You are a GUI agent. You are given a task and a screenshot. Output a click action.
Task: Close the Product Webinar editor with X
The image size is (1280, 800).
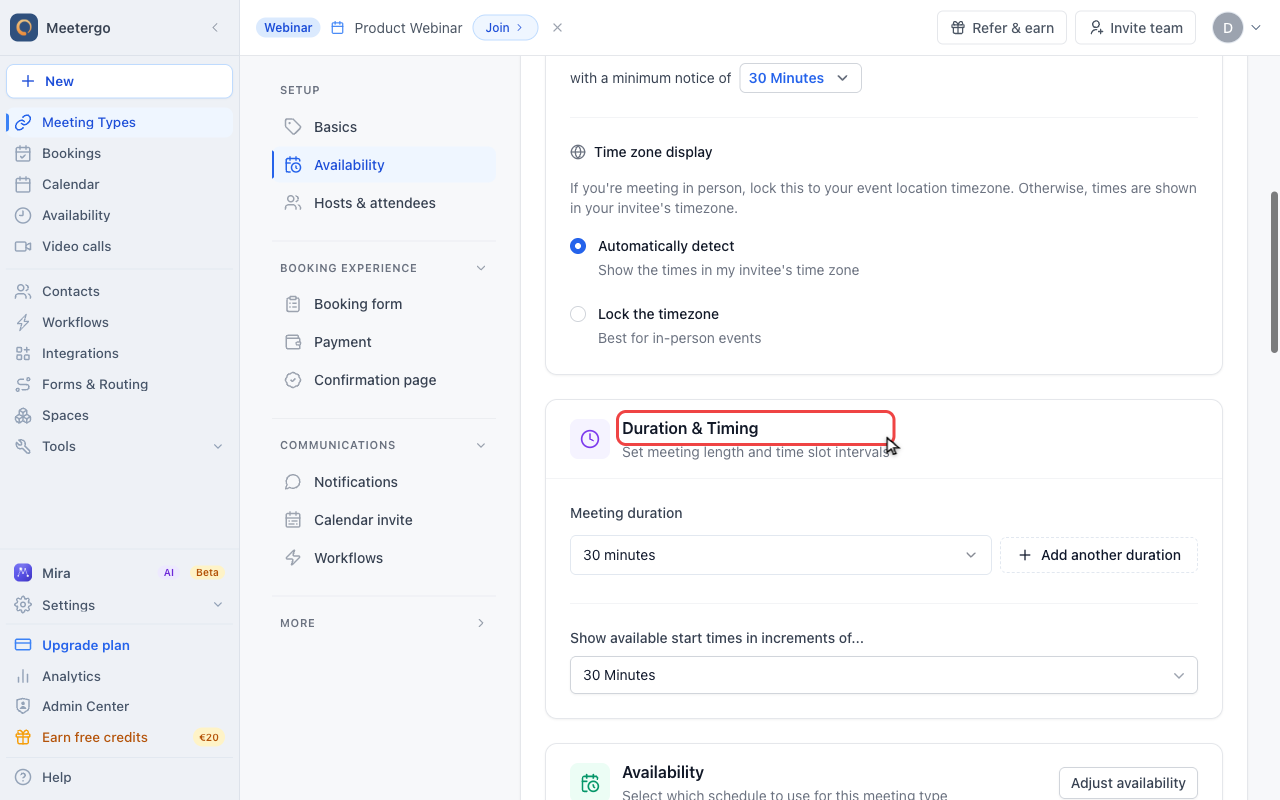coord(558,28)
